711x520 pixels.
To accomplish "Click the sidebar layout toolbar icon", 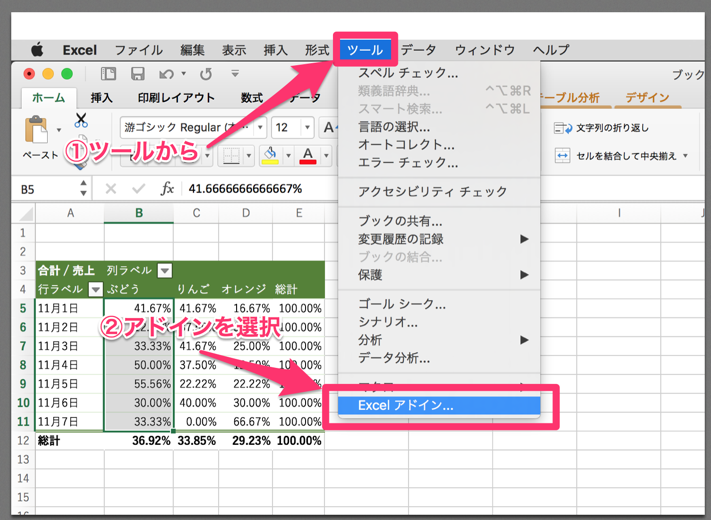I will pos(108,74).
